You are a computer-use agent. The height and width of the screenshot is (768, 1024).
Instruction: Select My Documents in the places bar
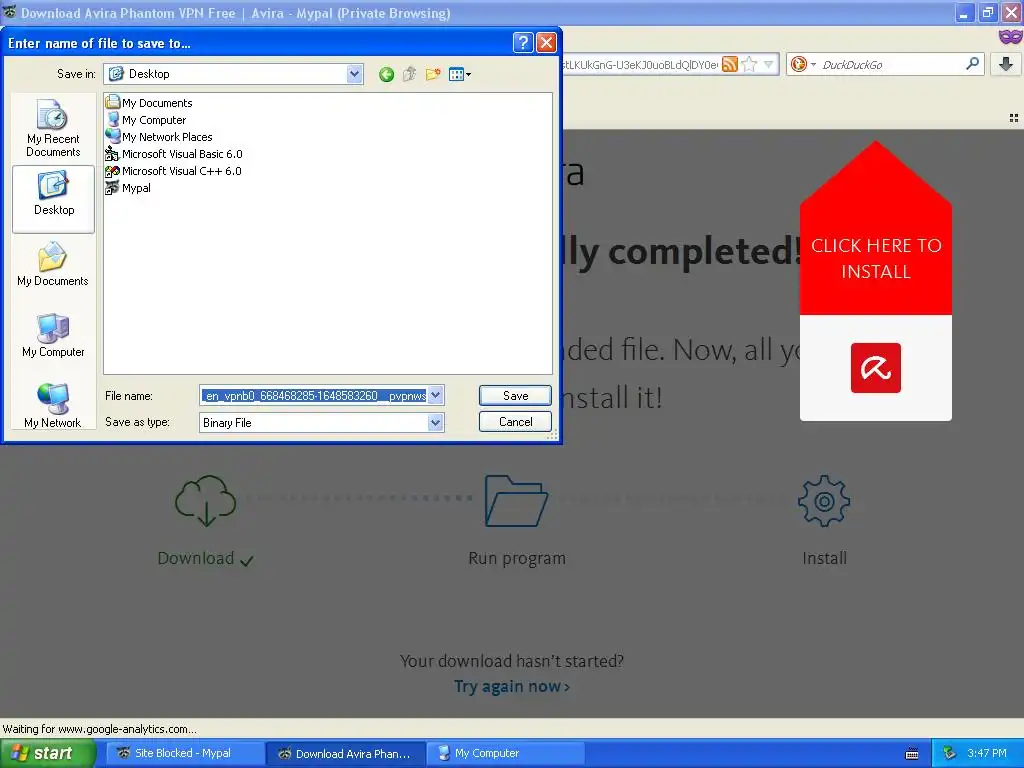pyautogui.click(x=53, y=265)
